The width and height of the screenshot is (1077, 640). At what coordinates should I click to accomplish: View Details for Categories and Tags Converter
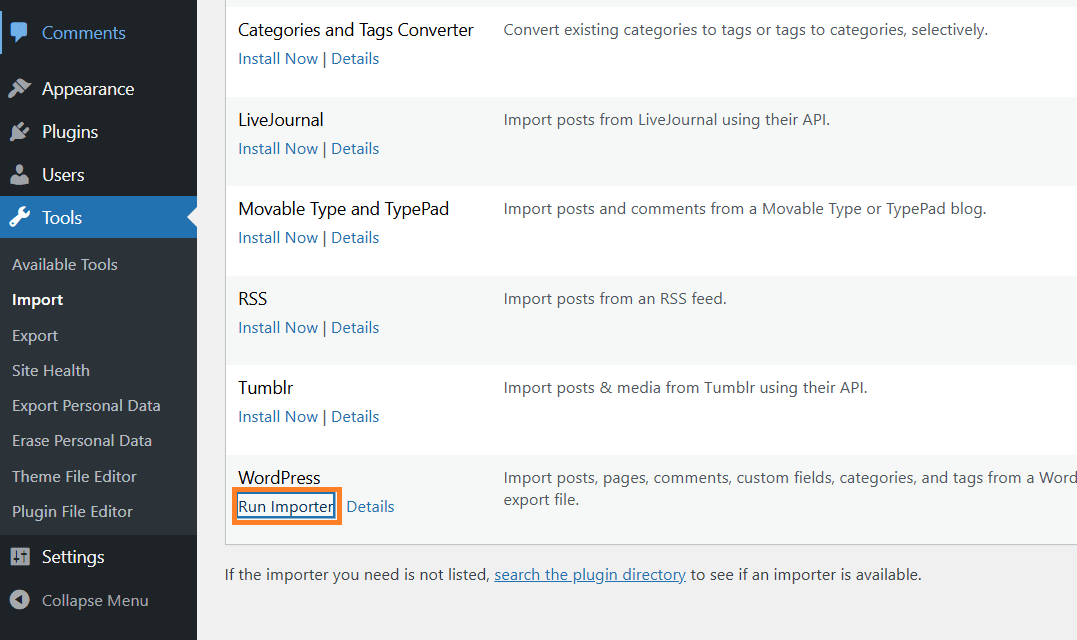click(x=355, y=58)
